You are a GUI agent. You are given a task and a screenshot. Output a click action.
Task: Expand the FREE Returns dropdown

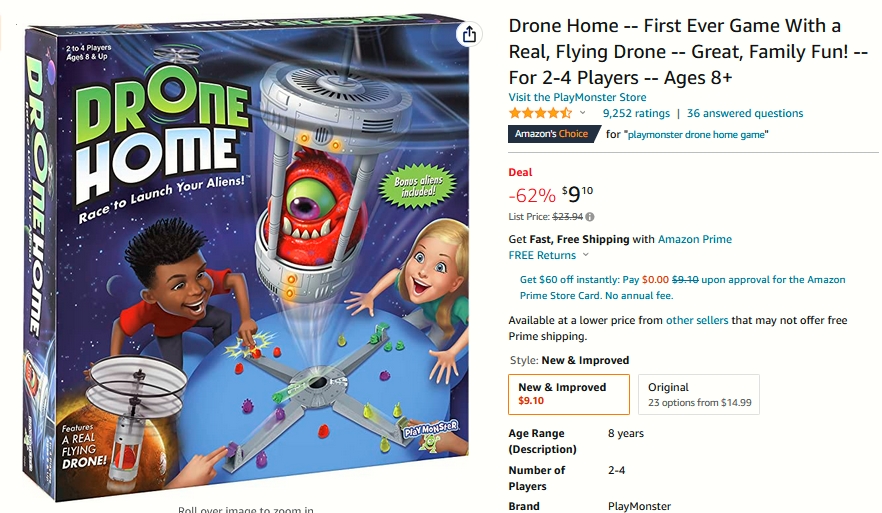(x=586, y=255)
